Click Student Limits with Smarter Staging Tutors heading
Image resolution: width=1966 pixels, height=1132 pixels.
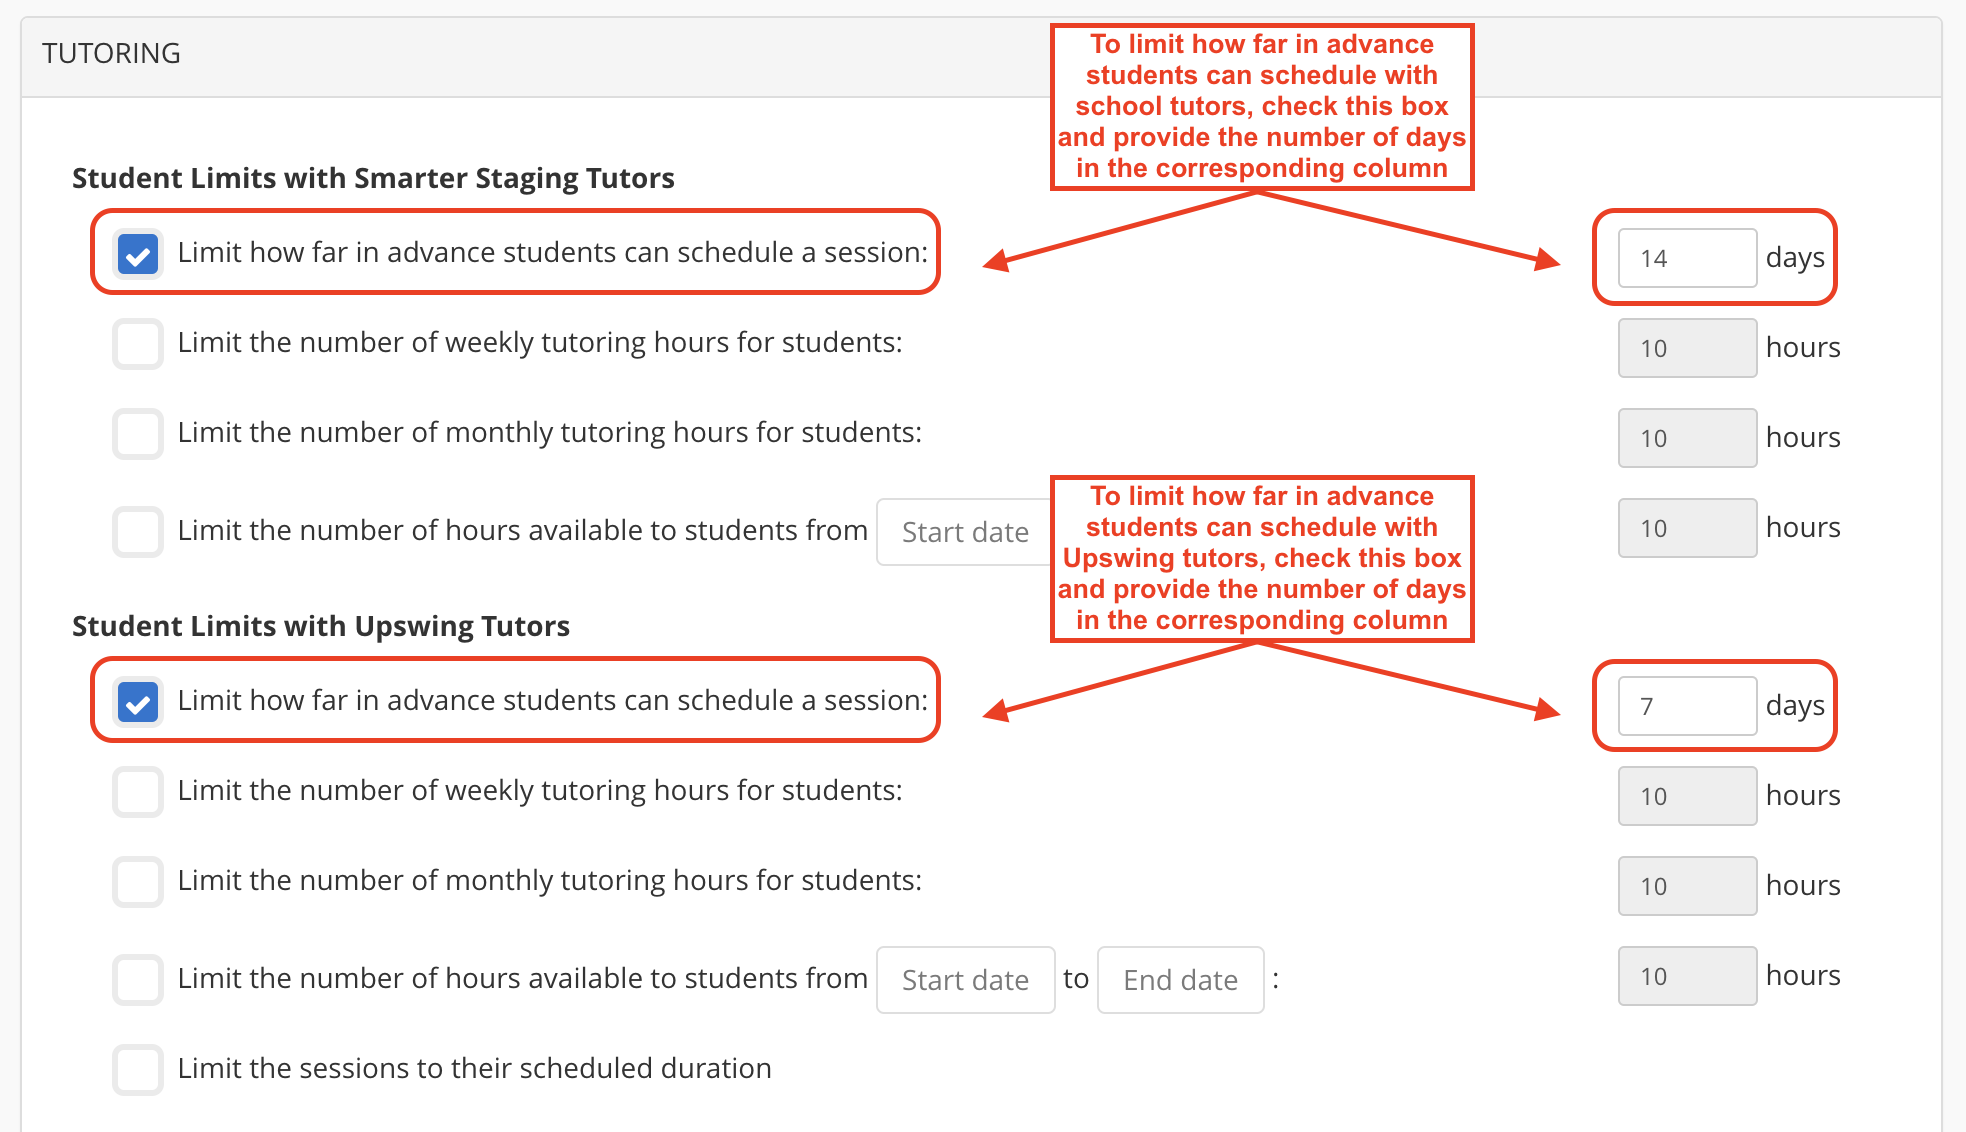(x=373, y=178)
